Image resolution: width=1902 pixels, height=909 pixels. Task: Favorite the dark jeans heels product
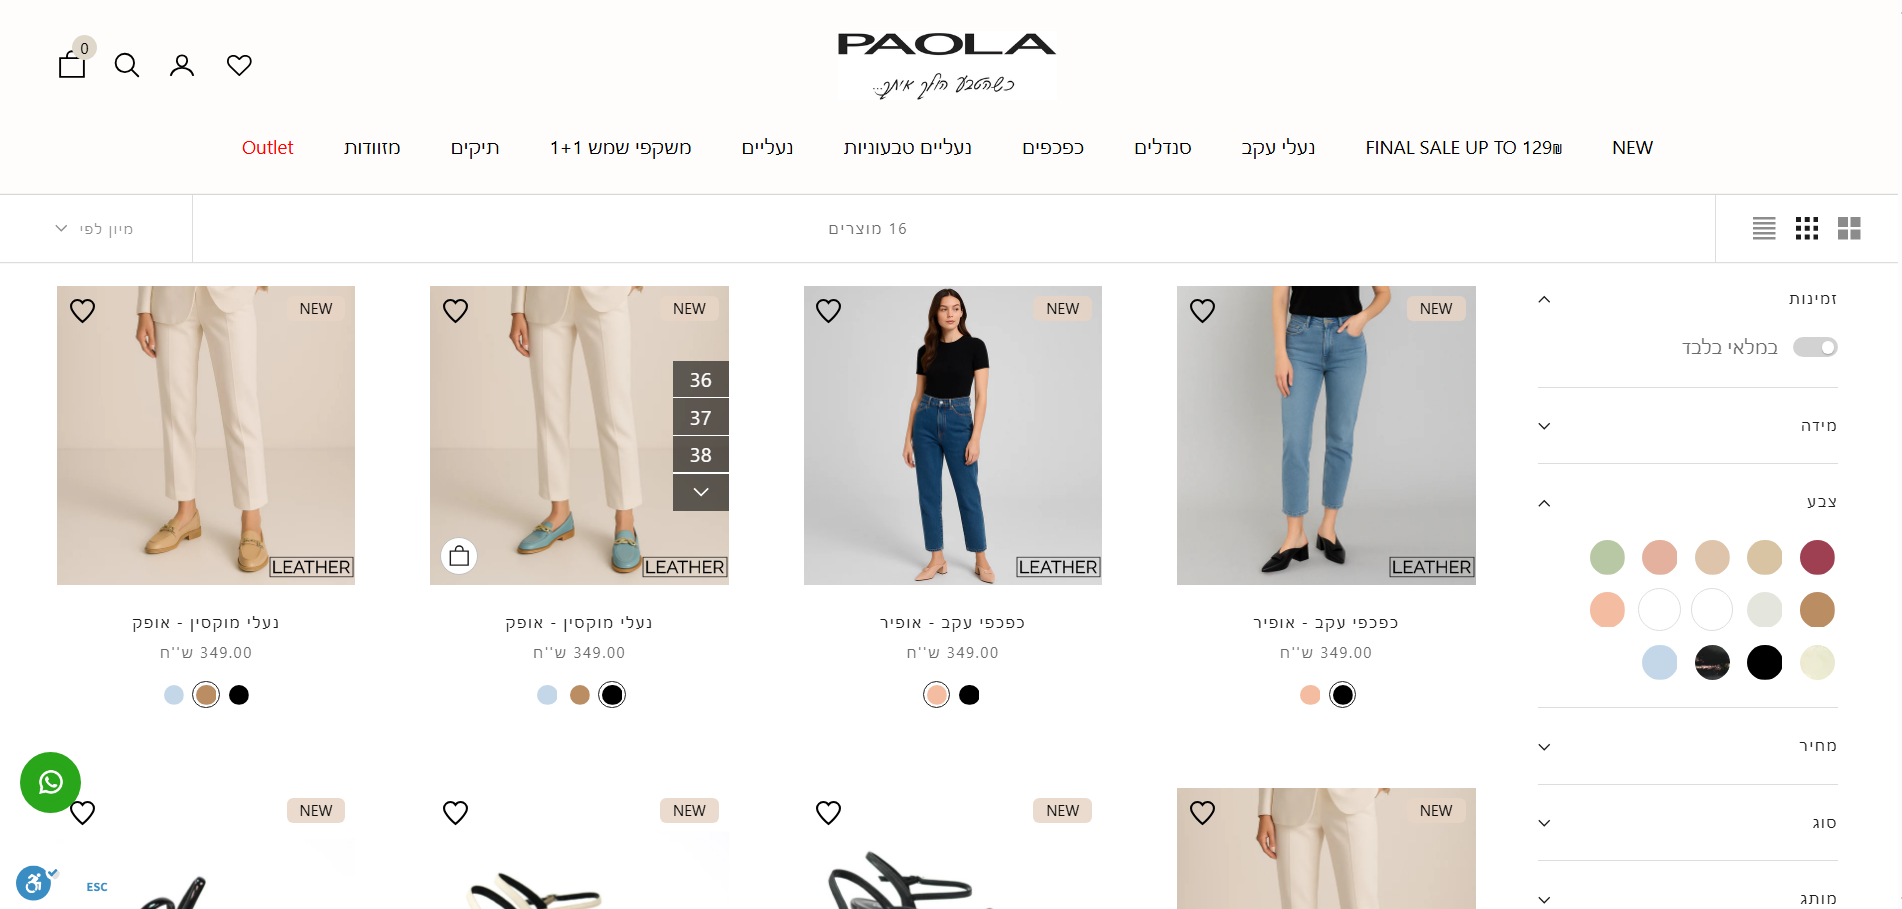(829, 311)
